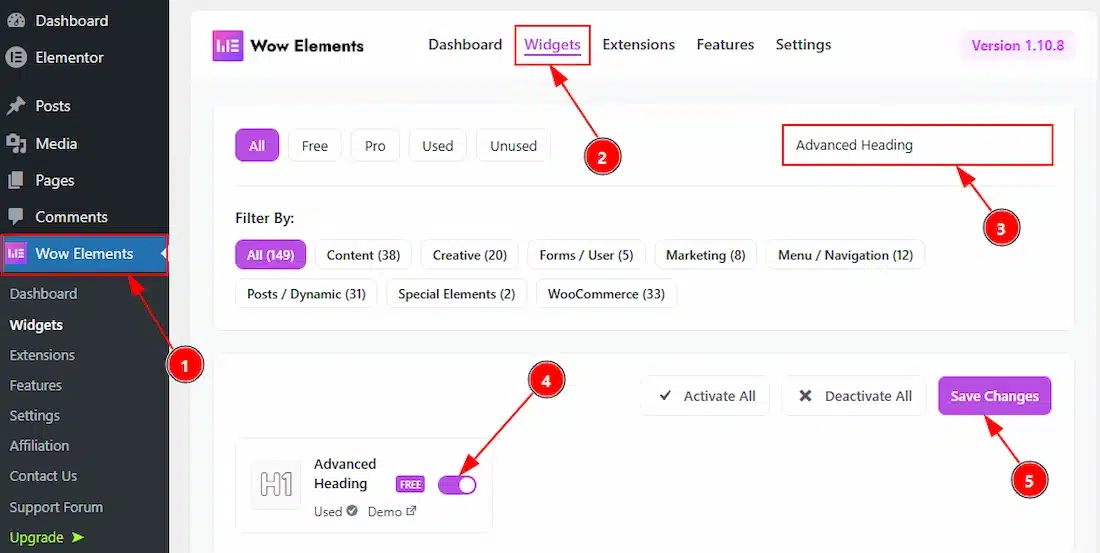The width and height of the screenshot is (1100, 553).
Task: Click the Activate All button
Action: point(706,396)
